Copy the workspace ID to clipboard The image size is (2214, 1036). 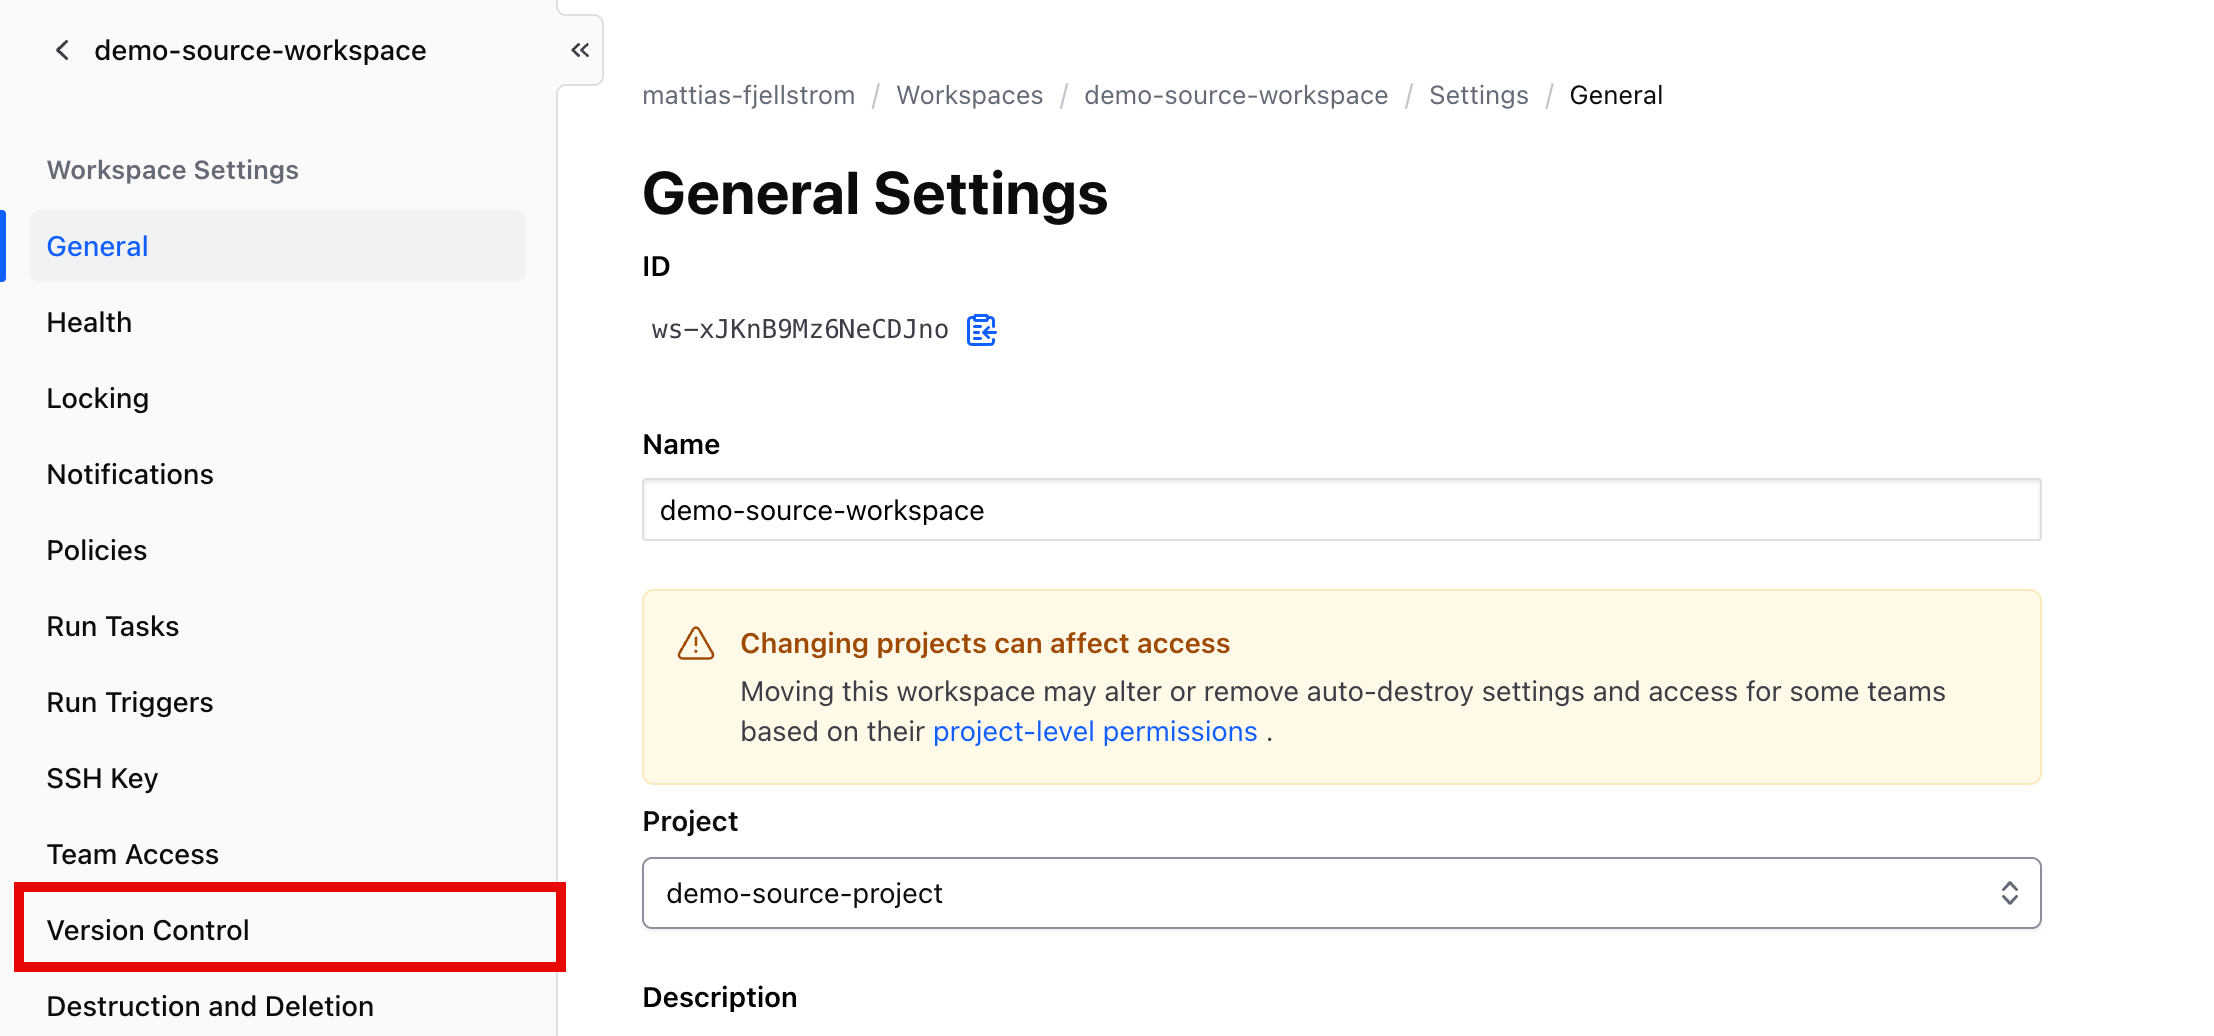pyautogui.click(x=981, y=329)
